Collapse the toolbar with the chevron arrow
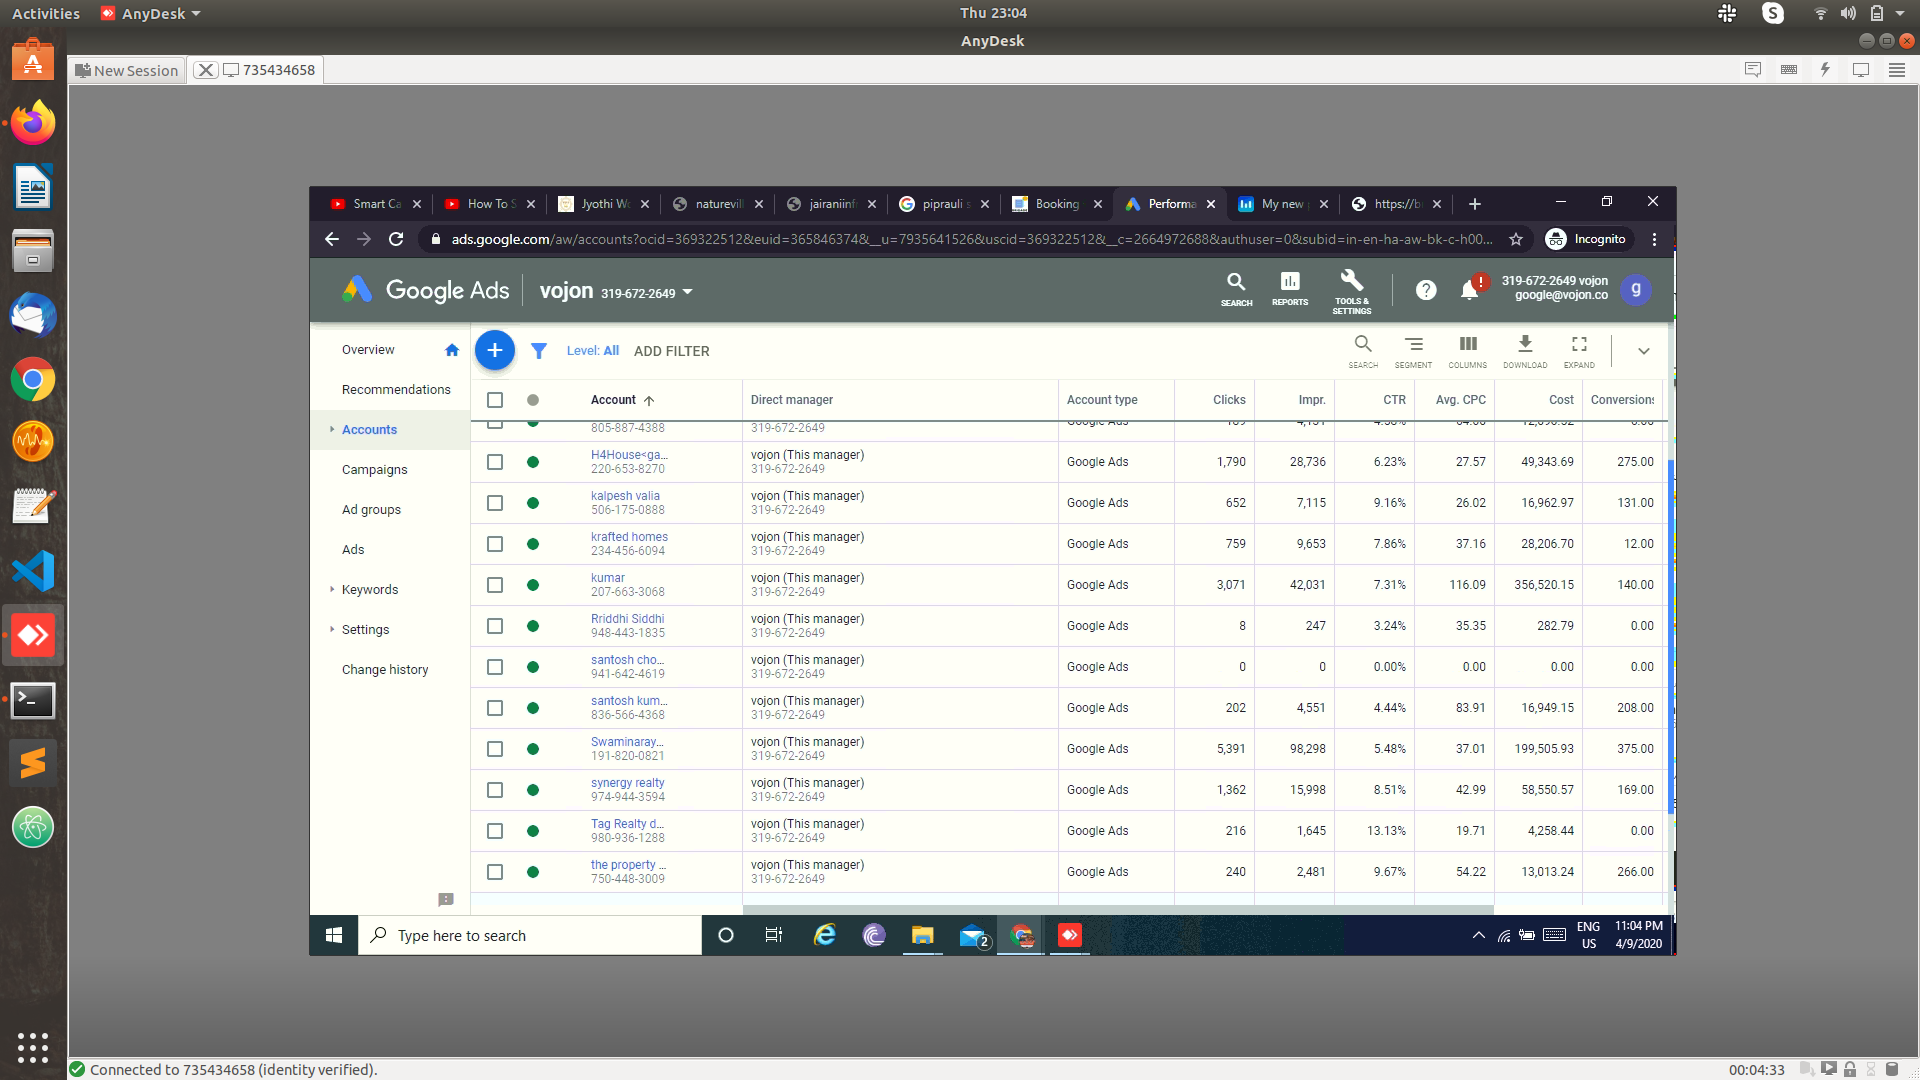1920x1080 pixels. (1643, 351)
